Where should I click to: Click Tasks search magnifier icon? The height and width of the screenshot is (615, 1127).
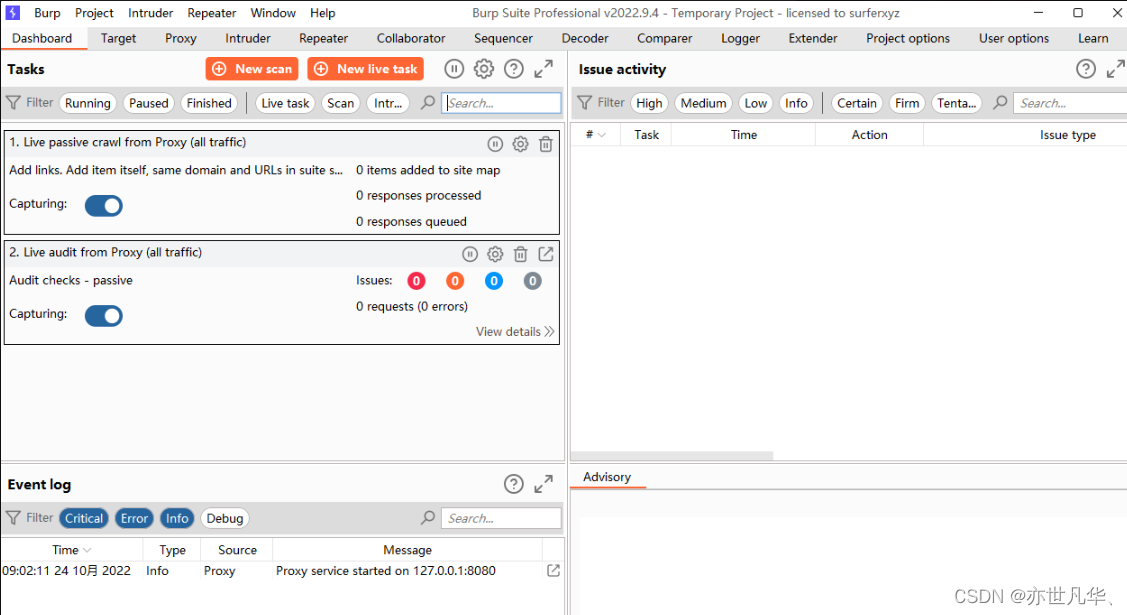428,103
